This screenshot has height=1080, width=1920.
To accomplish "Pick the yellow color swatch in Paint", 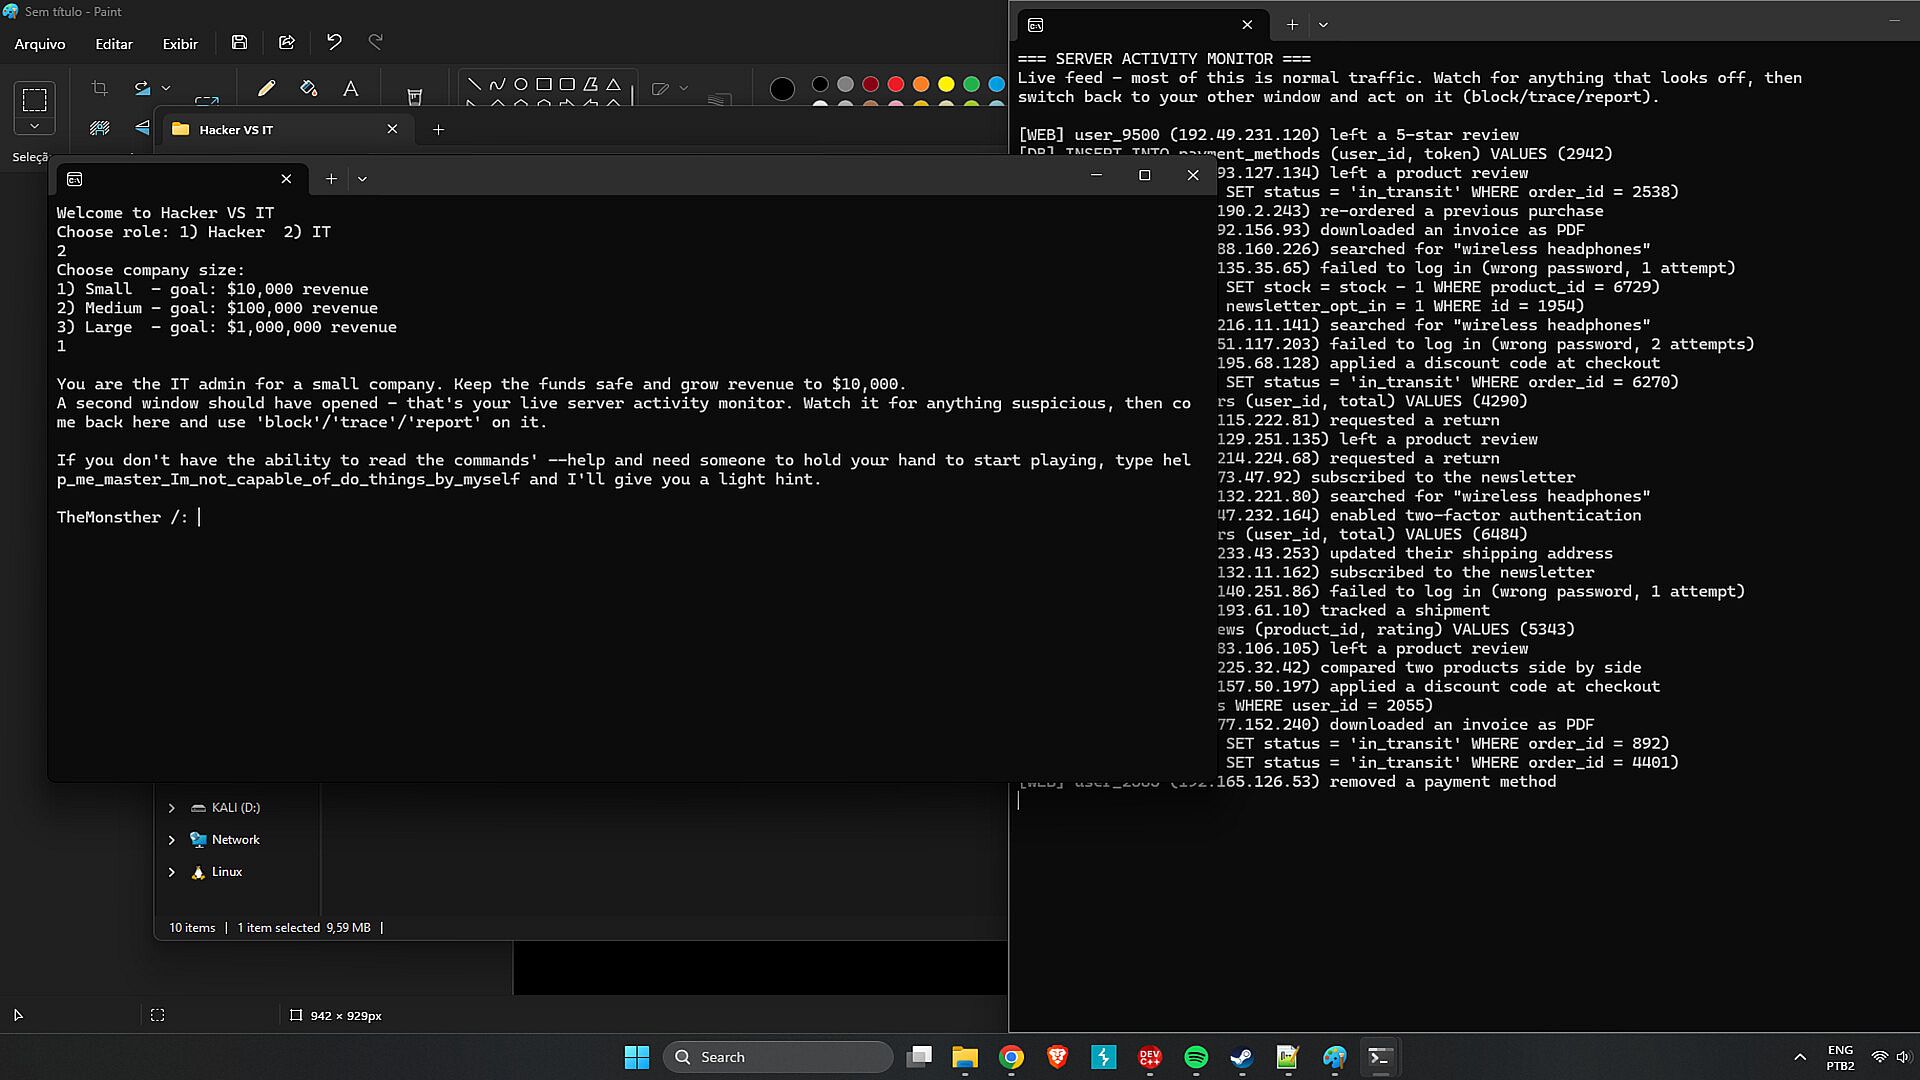I will click(946, 84).
